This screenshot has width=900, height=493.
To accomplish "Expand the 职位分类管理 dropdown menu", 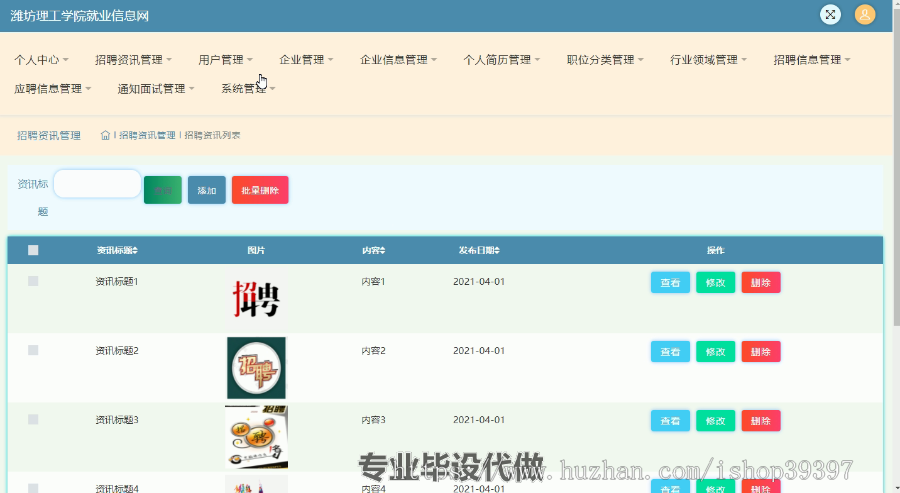I will (x=605, y=60).
